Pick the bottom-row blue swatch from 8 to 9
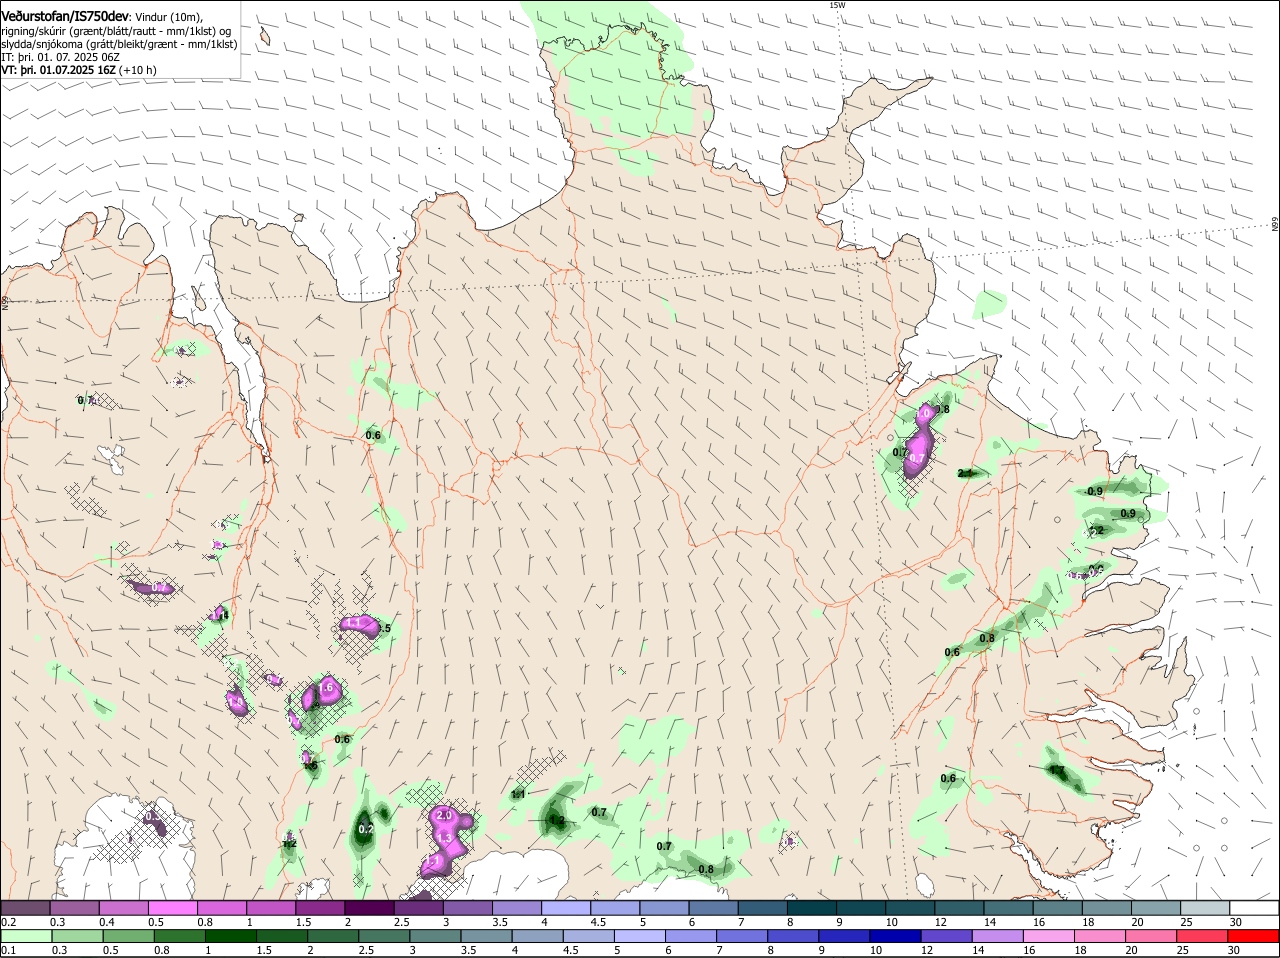This screenshot has width=1280, height=958. tap(793, 936)
